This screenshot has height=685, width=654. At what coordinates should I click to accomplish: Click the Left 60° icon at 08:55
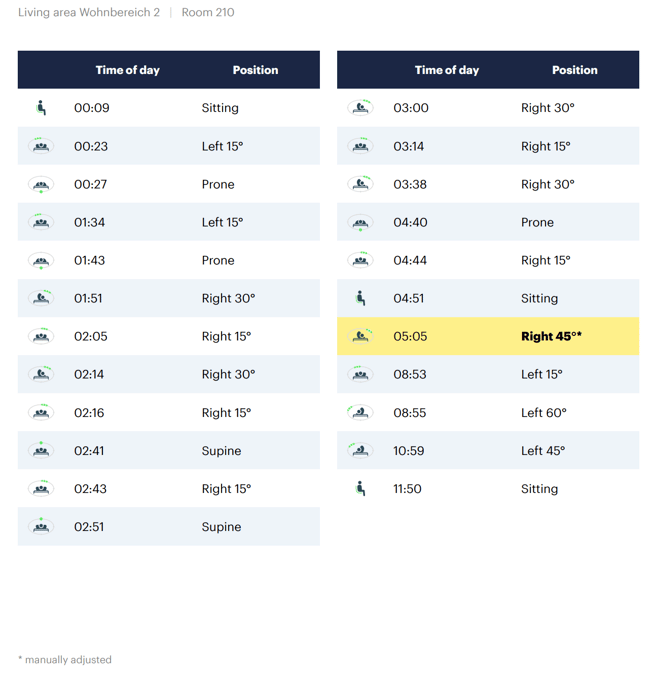point(360,412)
